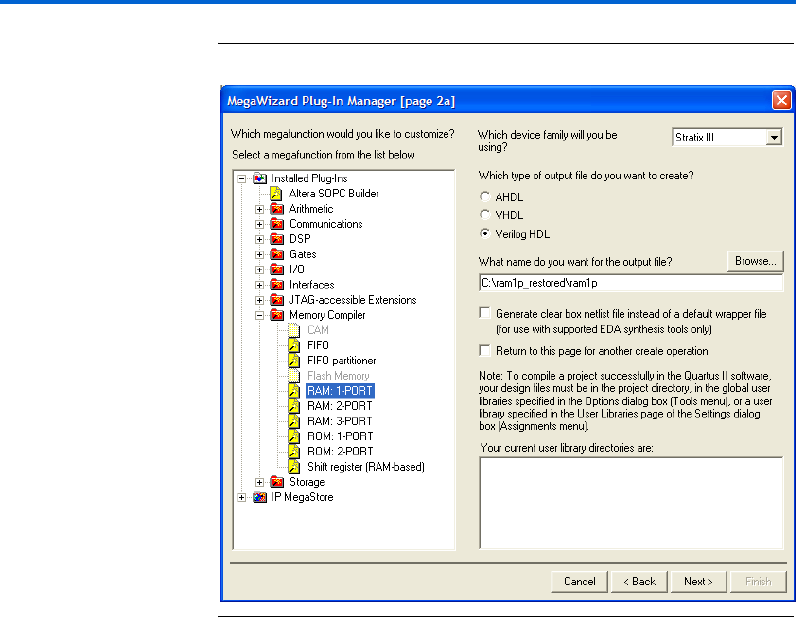Expand the Arithmetic category

259,209
